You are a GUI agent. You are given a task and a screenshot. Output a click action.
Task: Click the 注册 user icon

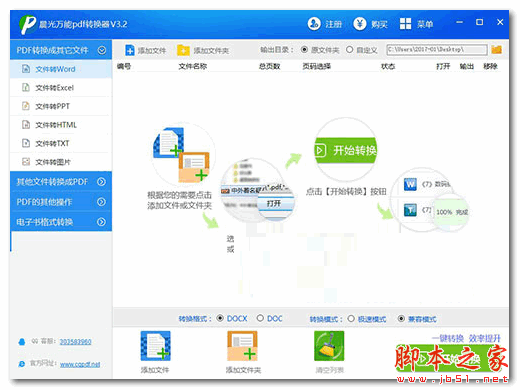tap(314, 24)
